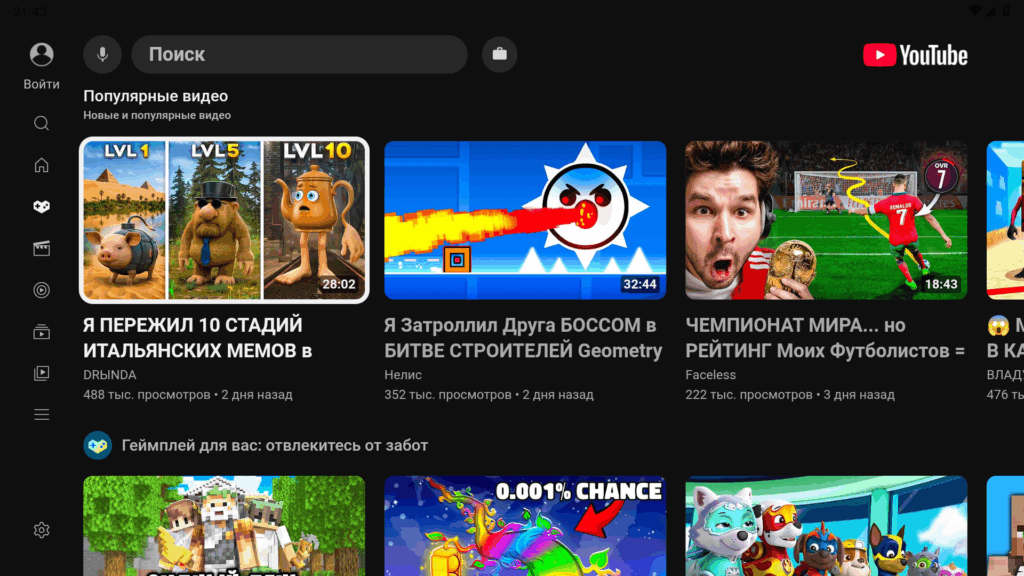Open the search magnifier icon in the sidebar
1024x576 pixels.
(41, 123)
